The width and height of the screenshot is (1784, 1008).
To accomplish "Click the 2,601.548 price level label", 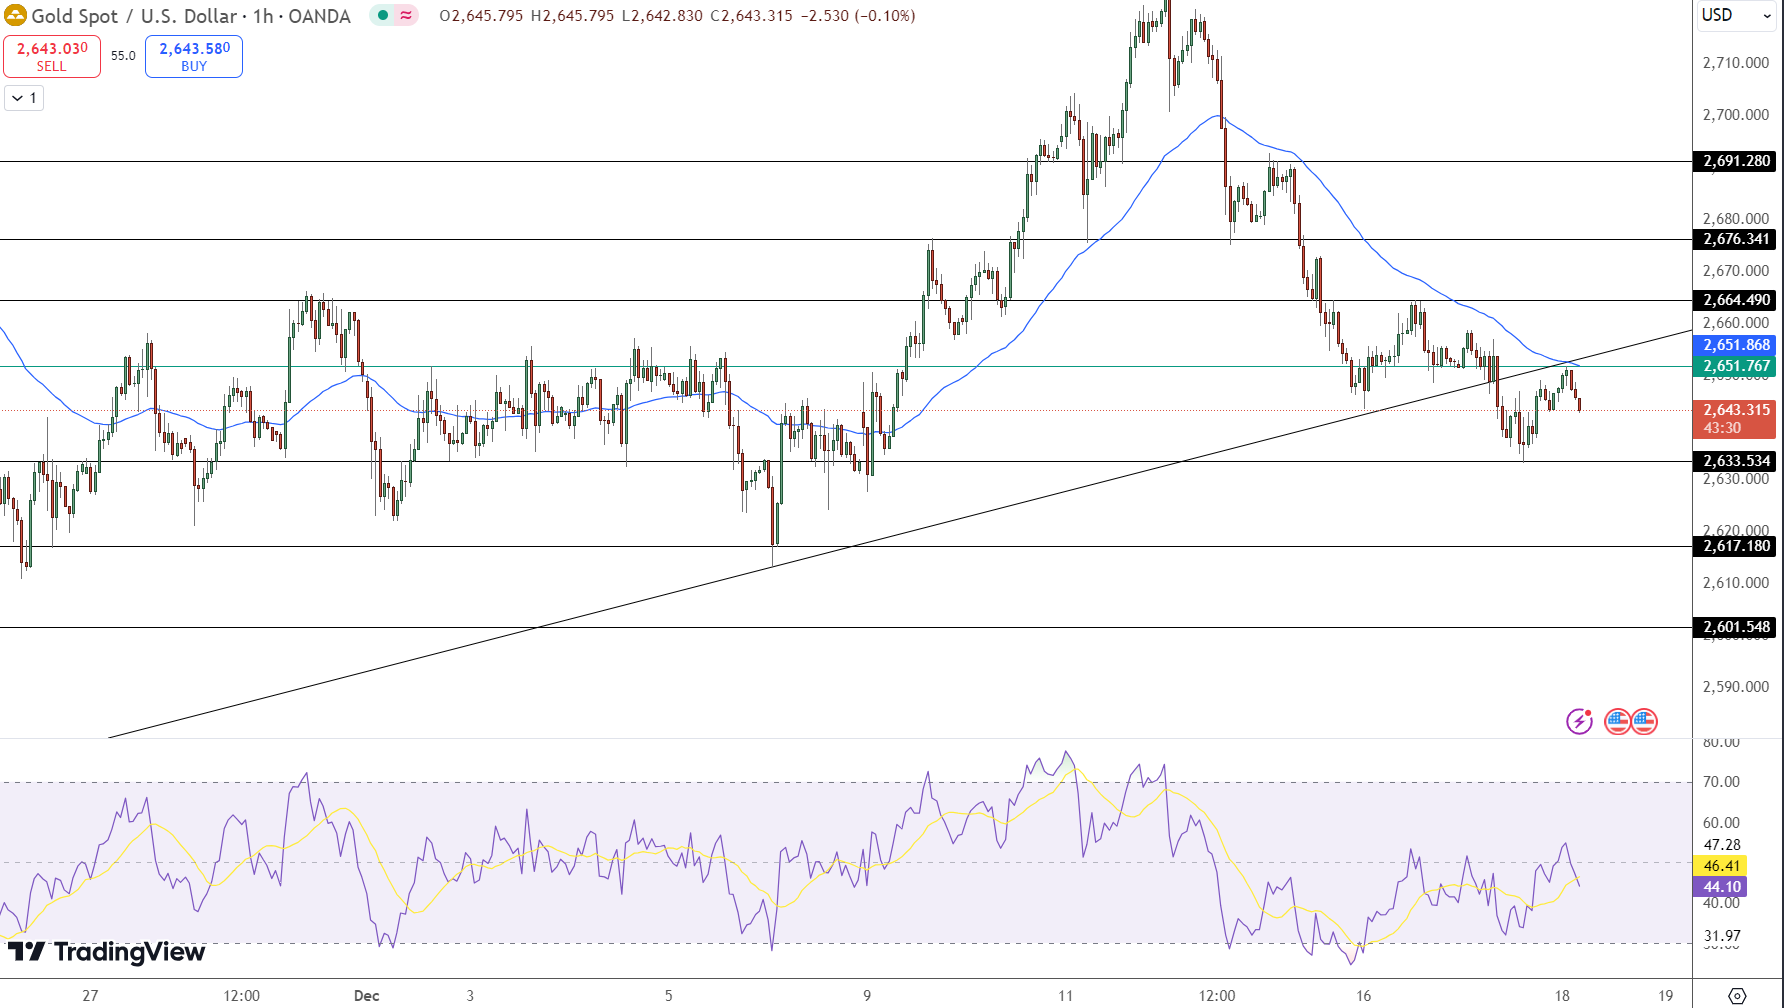I will 1735,627.
